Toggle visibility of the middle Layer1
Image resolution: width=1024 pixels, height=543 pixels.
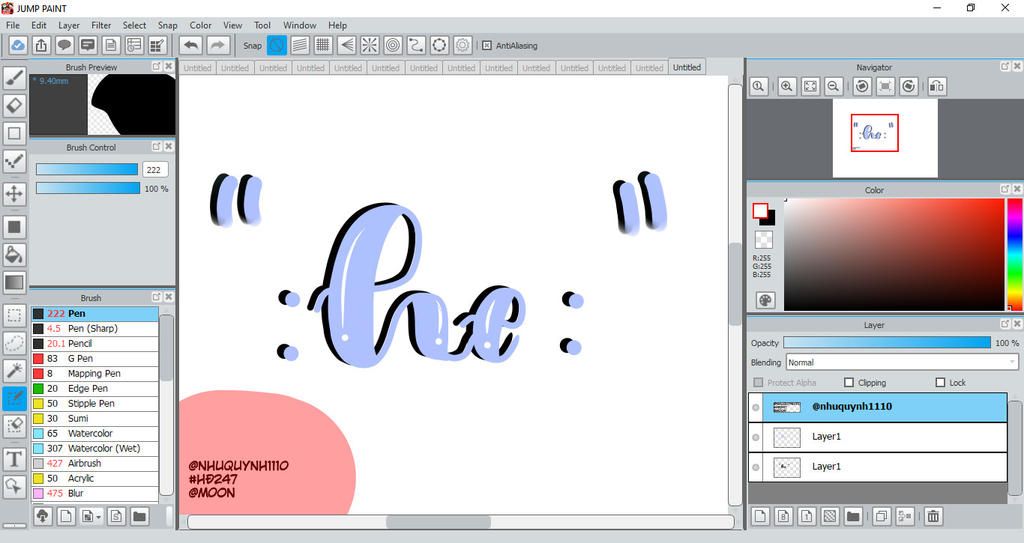[756, 437]
